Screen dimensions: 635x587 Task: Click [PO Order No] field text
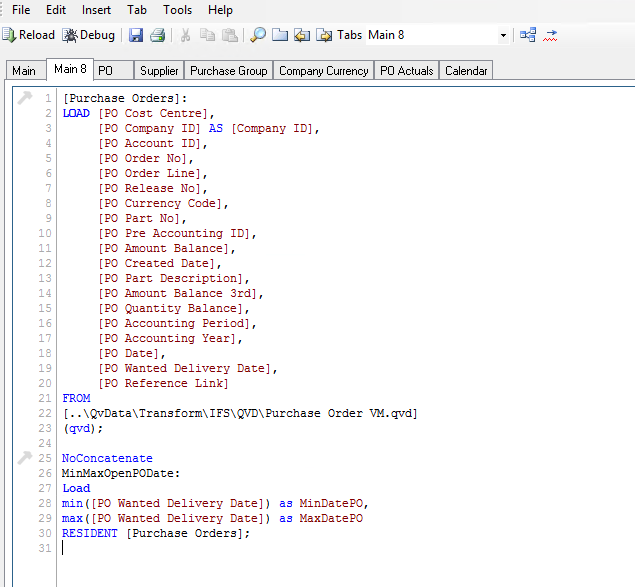coord(143,158)
